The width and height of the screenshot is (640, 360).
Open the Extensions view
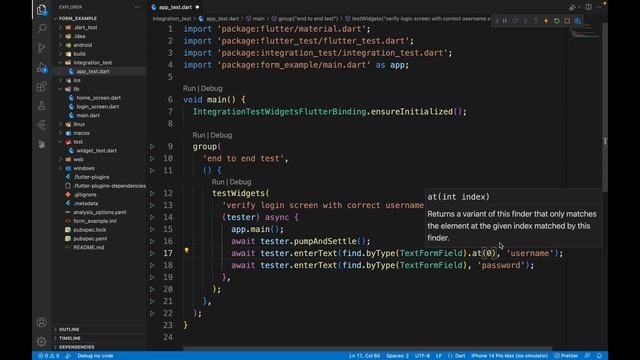coord(41,87)
